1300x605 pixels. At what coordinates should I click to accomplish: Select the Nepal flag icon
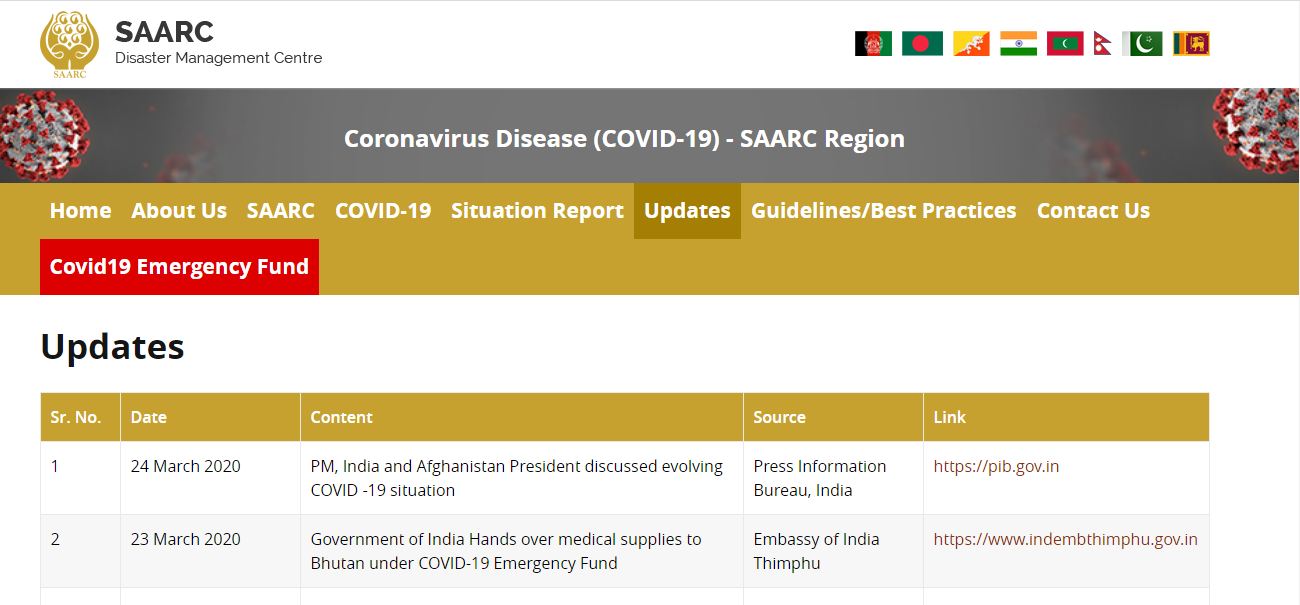[x=1102, y=43]
